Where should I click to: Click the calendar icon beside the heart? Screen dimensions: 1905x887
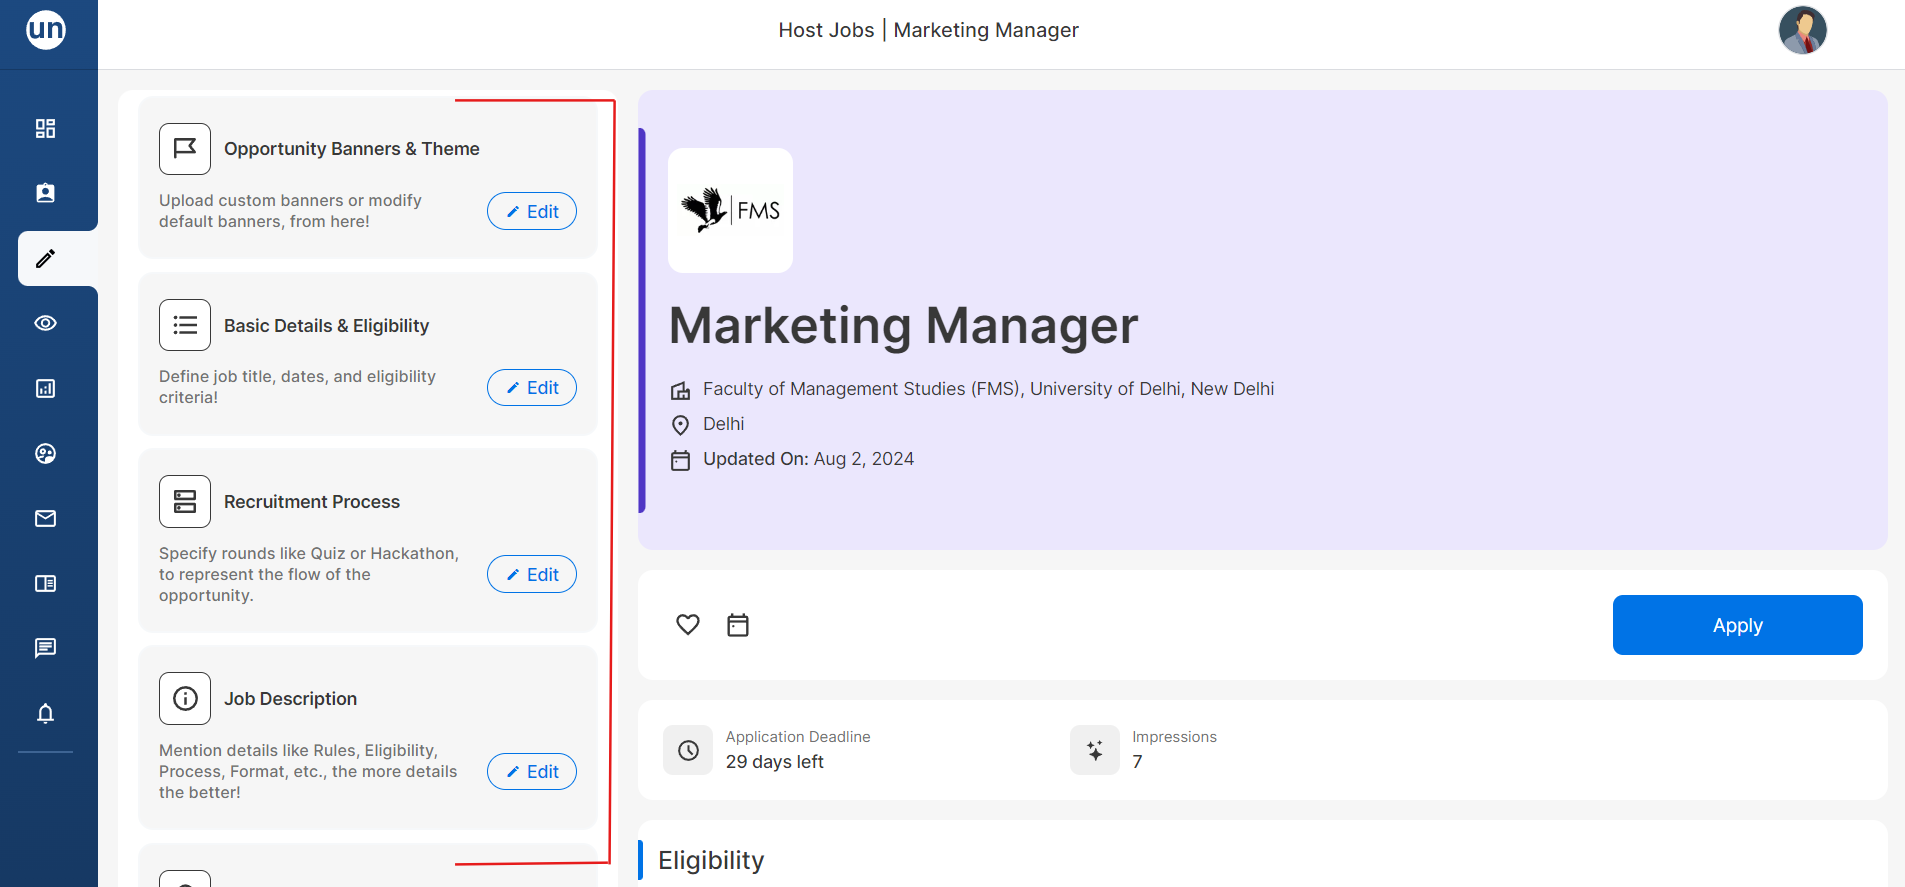(738, 625)
